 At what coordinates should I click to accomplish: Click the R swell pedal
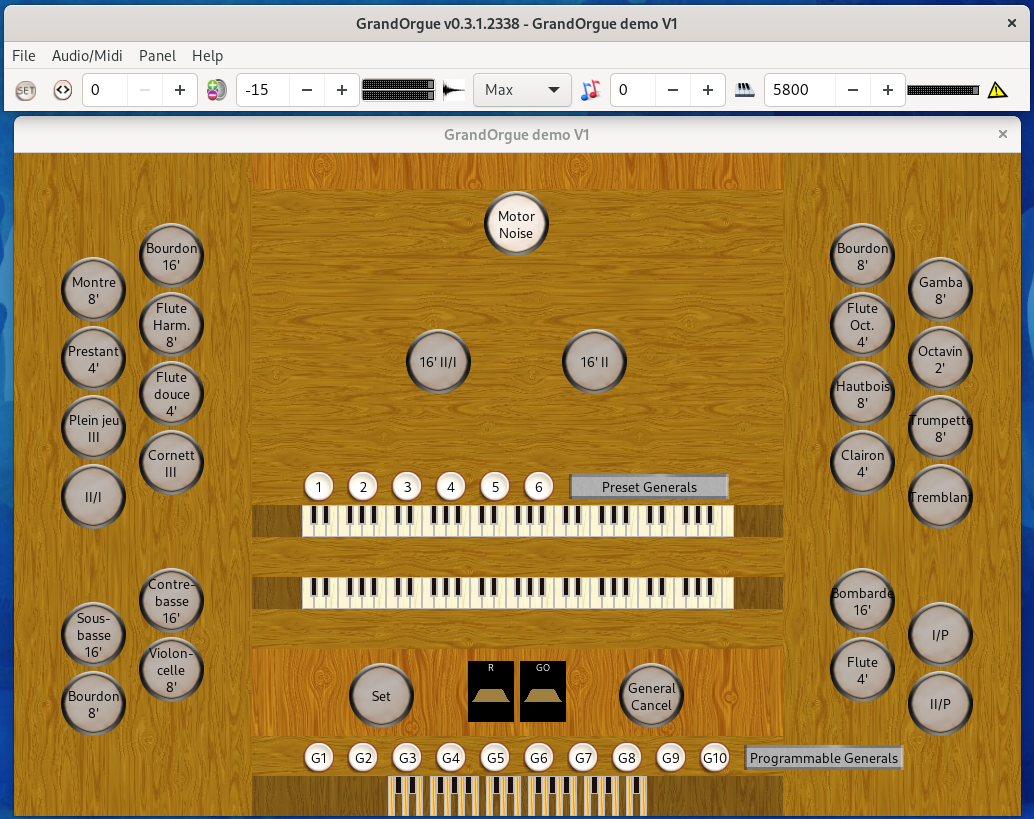[x=491, y=692]
